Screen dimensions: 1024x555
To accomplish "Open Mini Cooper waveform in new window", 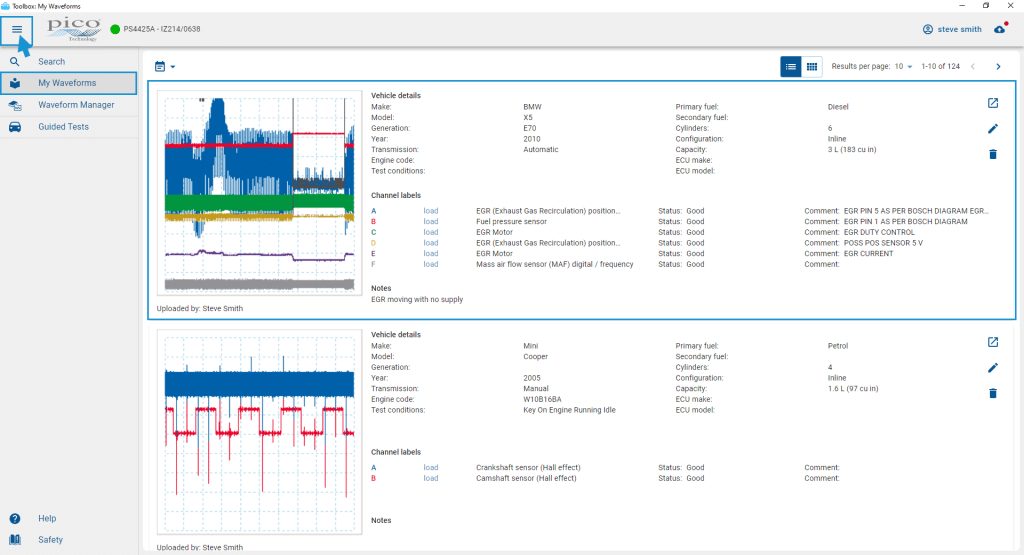I will tap(993, 342).
